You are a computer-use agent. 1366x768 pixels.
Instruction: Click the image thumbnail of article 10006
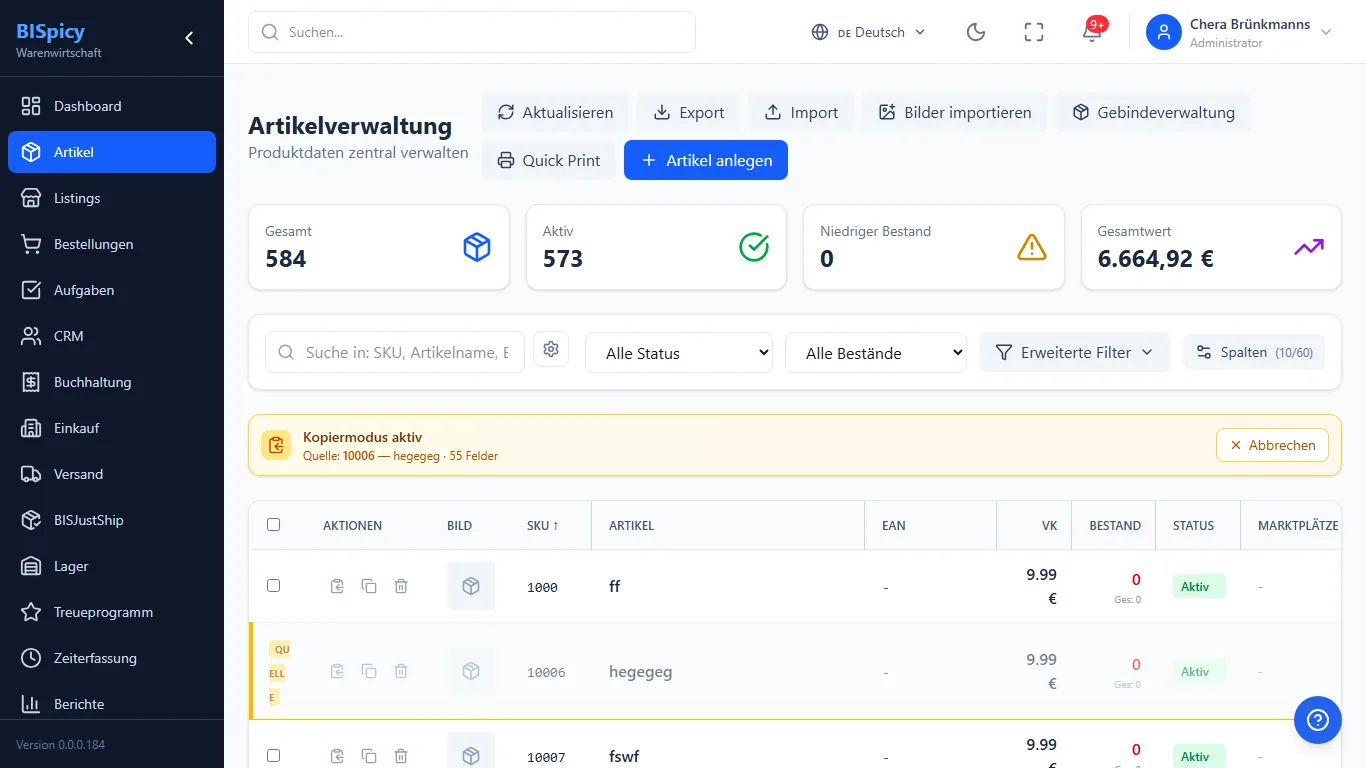pyautogui.click(x=471, y=671)
